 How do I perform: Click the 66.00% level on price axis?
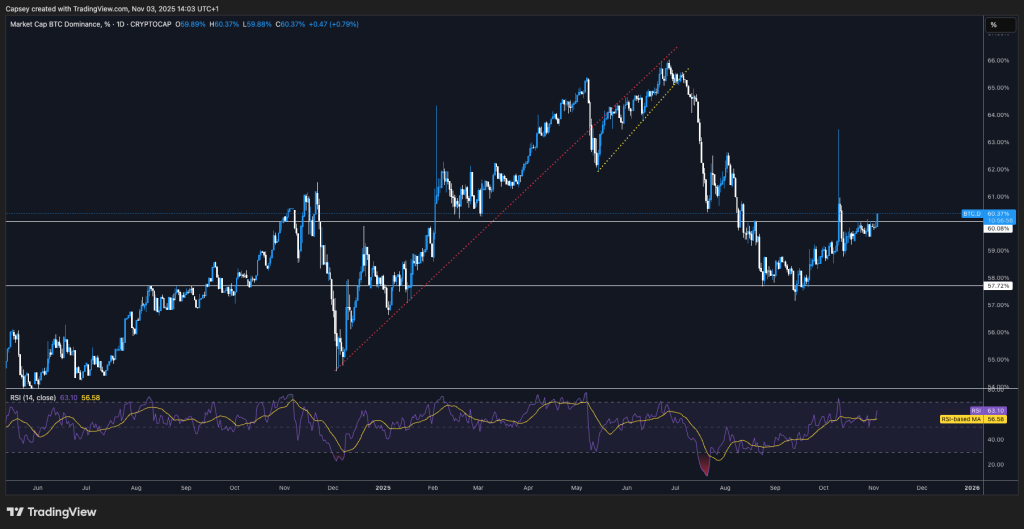[x=1000, y=60]
